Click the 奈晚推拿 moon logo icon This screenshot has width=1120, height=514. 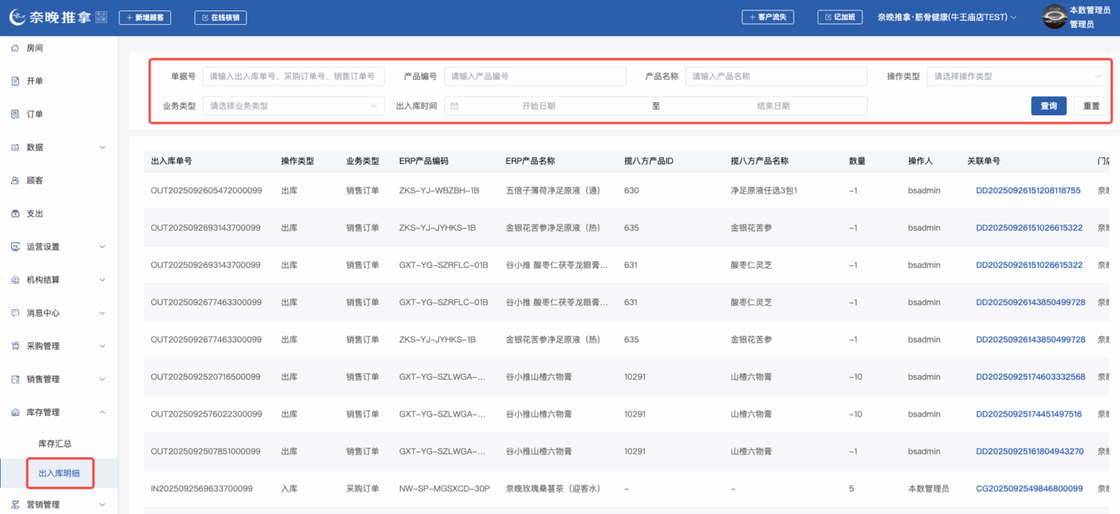pos(19,17)
